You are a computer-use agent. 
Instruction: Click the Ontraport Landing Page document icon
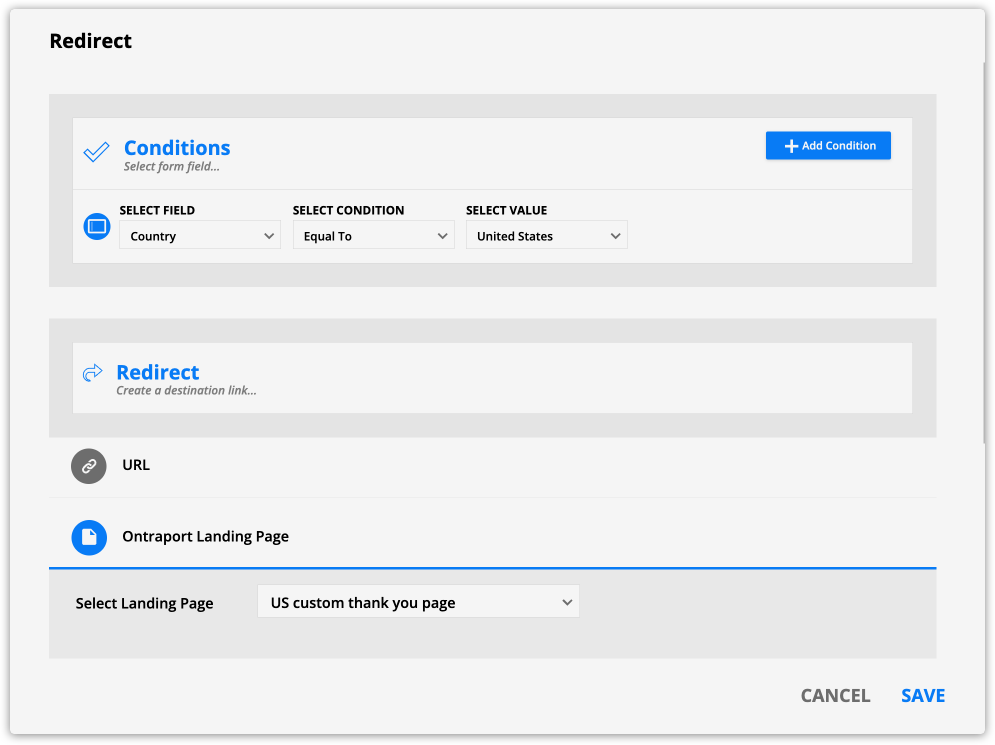coord(89,537)
